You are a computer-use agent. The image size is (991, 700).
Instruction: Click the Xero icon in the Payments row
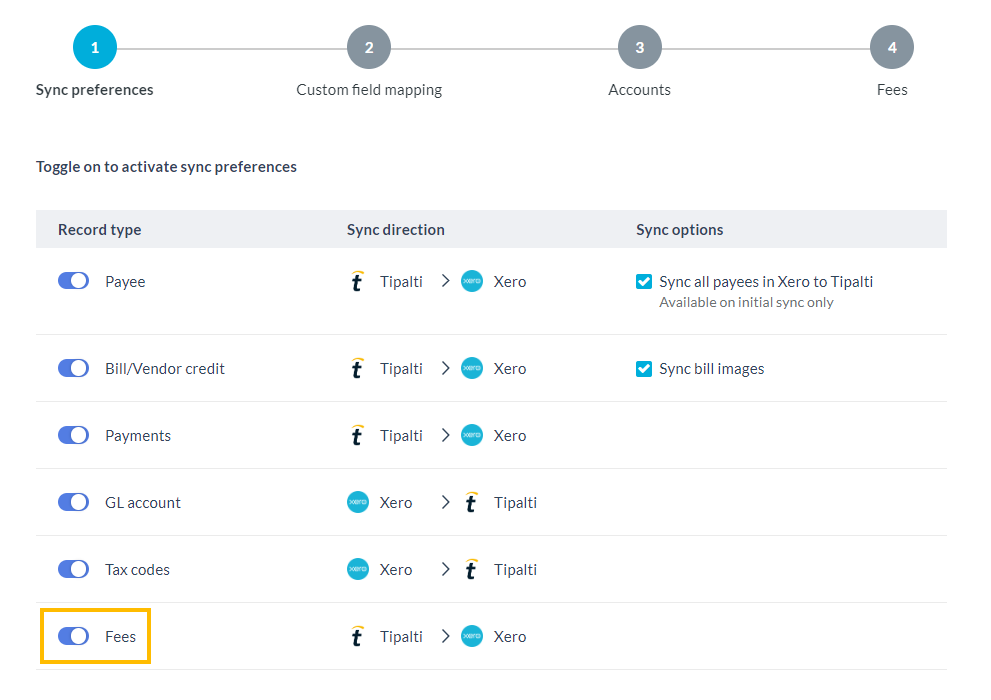(470, 435)
